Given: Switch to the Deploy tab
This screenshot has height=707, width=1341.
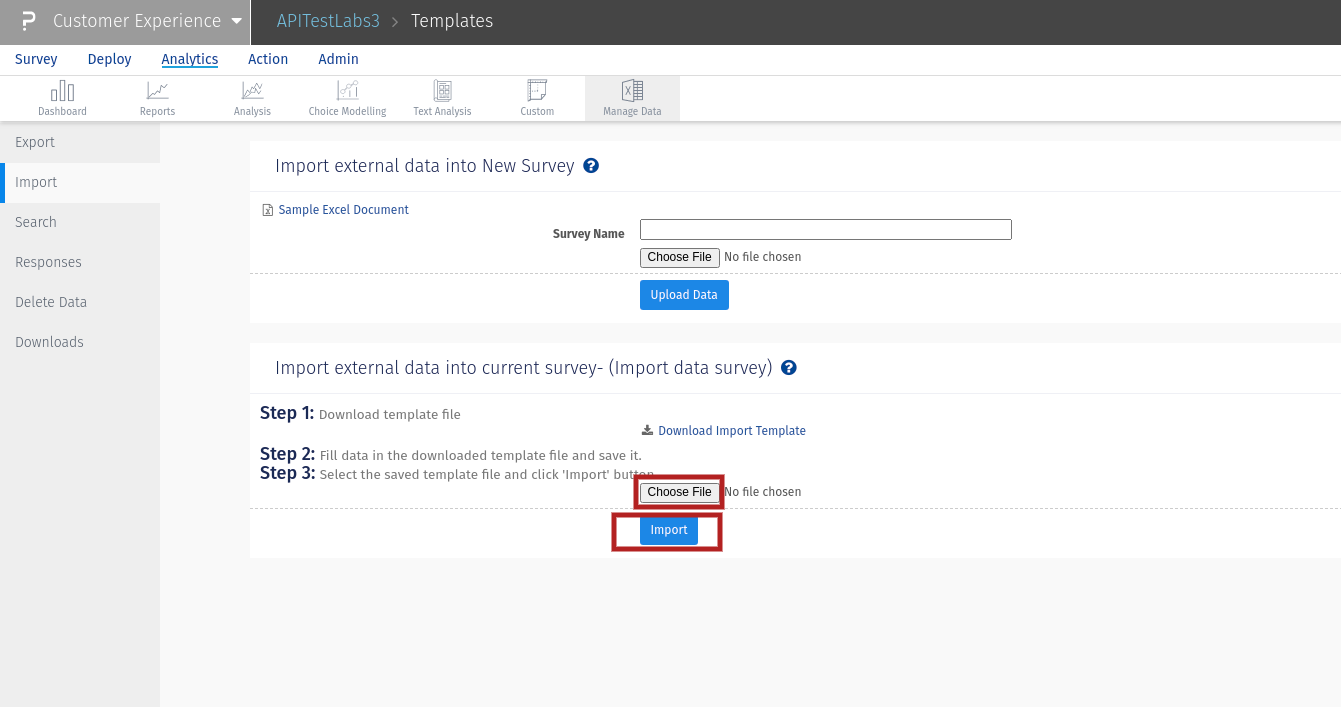Looking at the screenshot, I should [110, 59].
